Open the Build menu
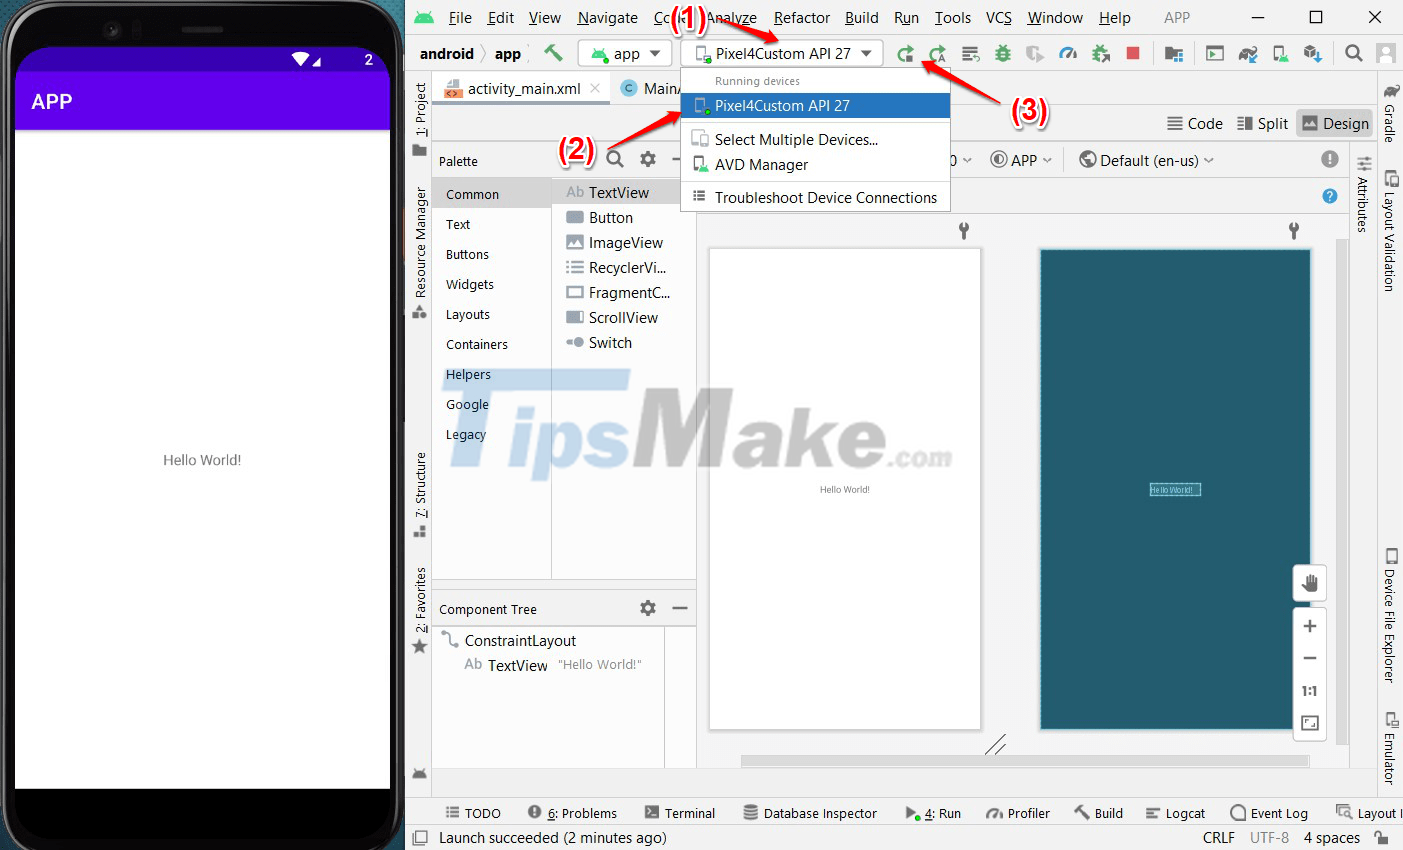1403x850 pixels. [861, 17]
